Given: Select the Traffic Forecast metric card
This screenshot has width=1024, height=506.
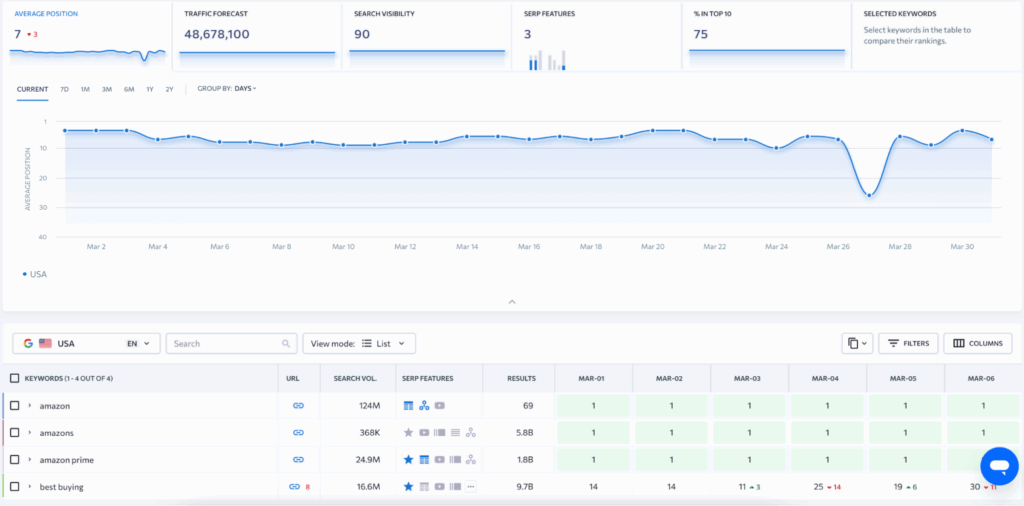Looking at the screenshot, I should coord(257,35).
